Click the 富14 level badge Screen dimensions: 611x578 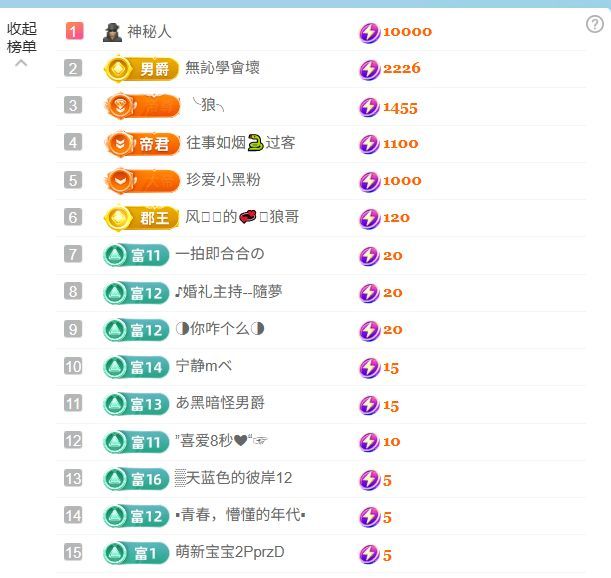coord(136,367)
